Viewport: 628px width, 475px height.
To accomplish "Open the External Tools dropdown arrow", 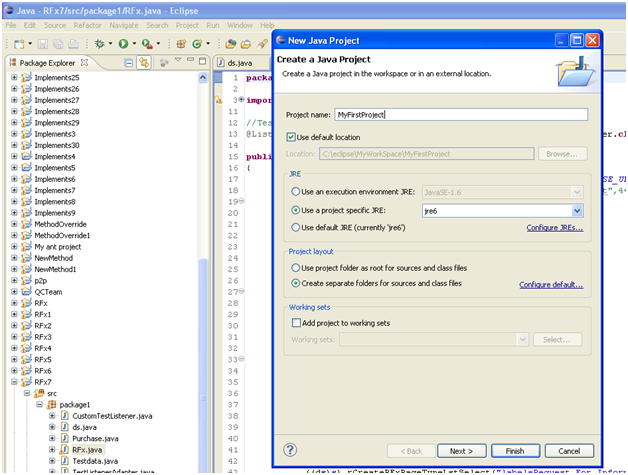I will coord(158,44).
